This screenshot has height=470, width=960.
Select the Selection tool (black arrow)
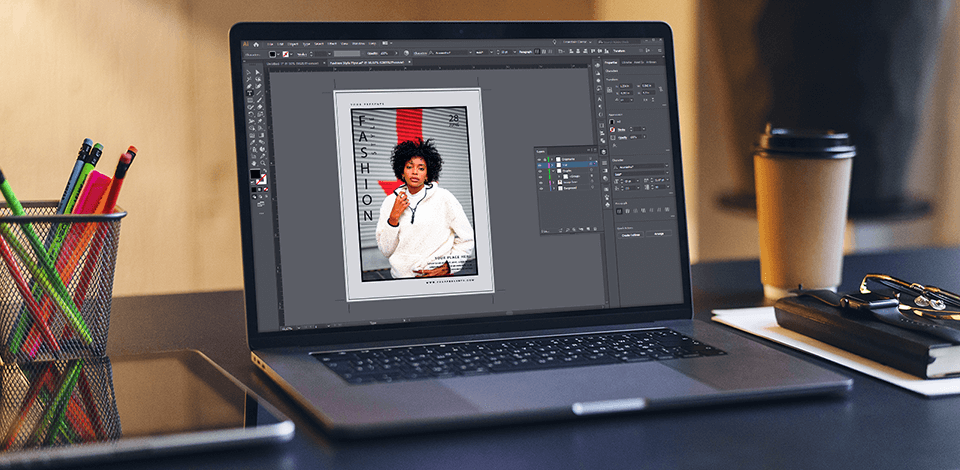pos(249,72)
